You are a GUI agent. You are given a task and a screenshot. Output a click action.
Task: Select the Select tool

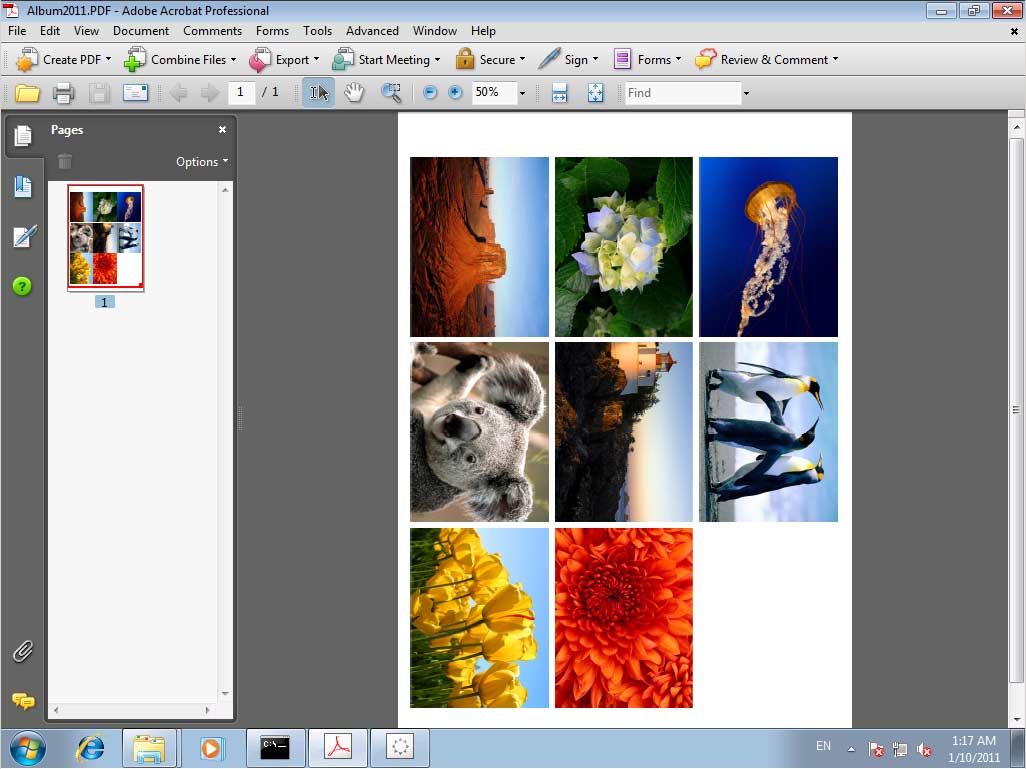pos(317,92)
